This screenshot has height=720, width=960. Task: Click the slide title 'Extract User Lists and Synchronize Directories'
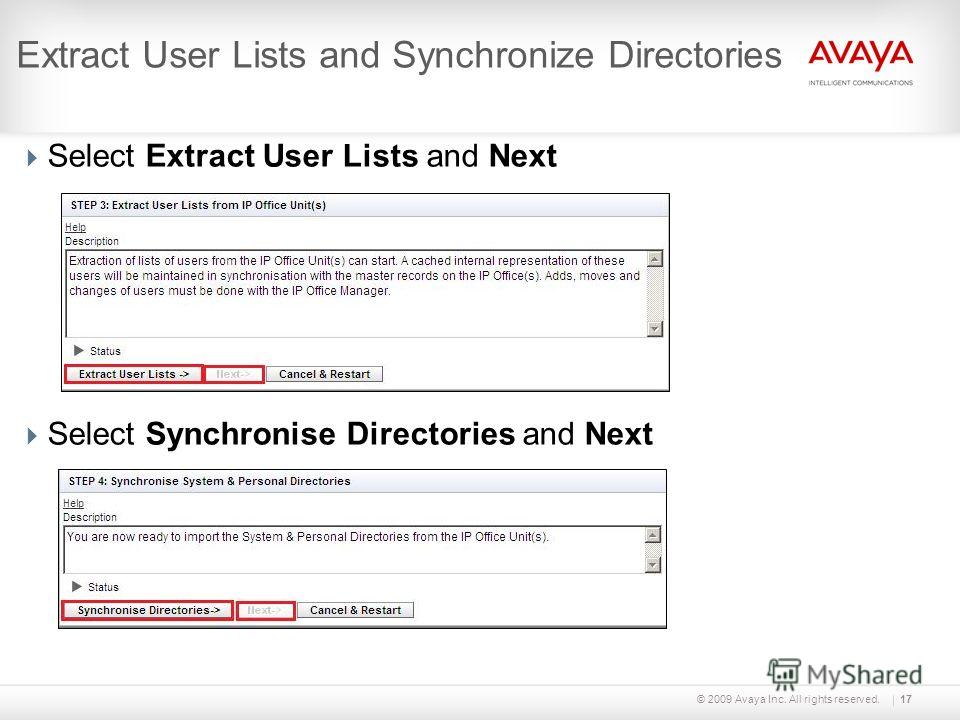399,55
